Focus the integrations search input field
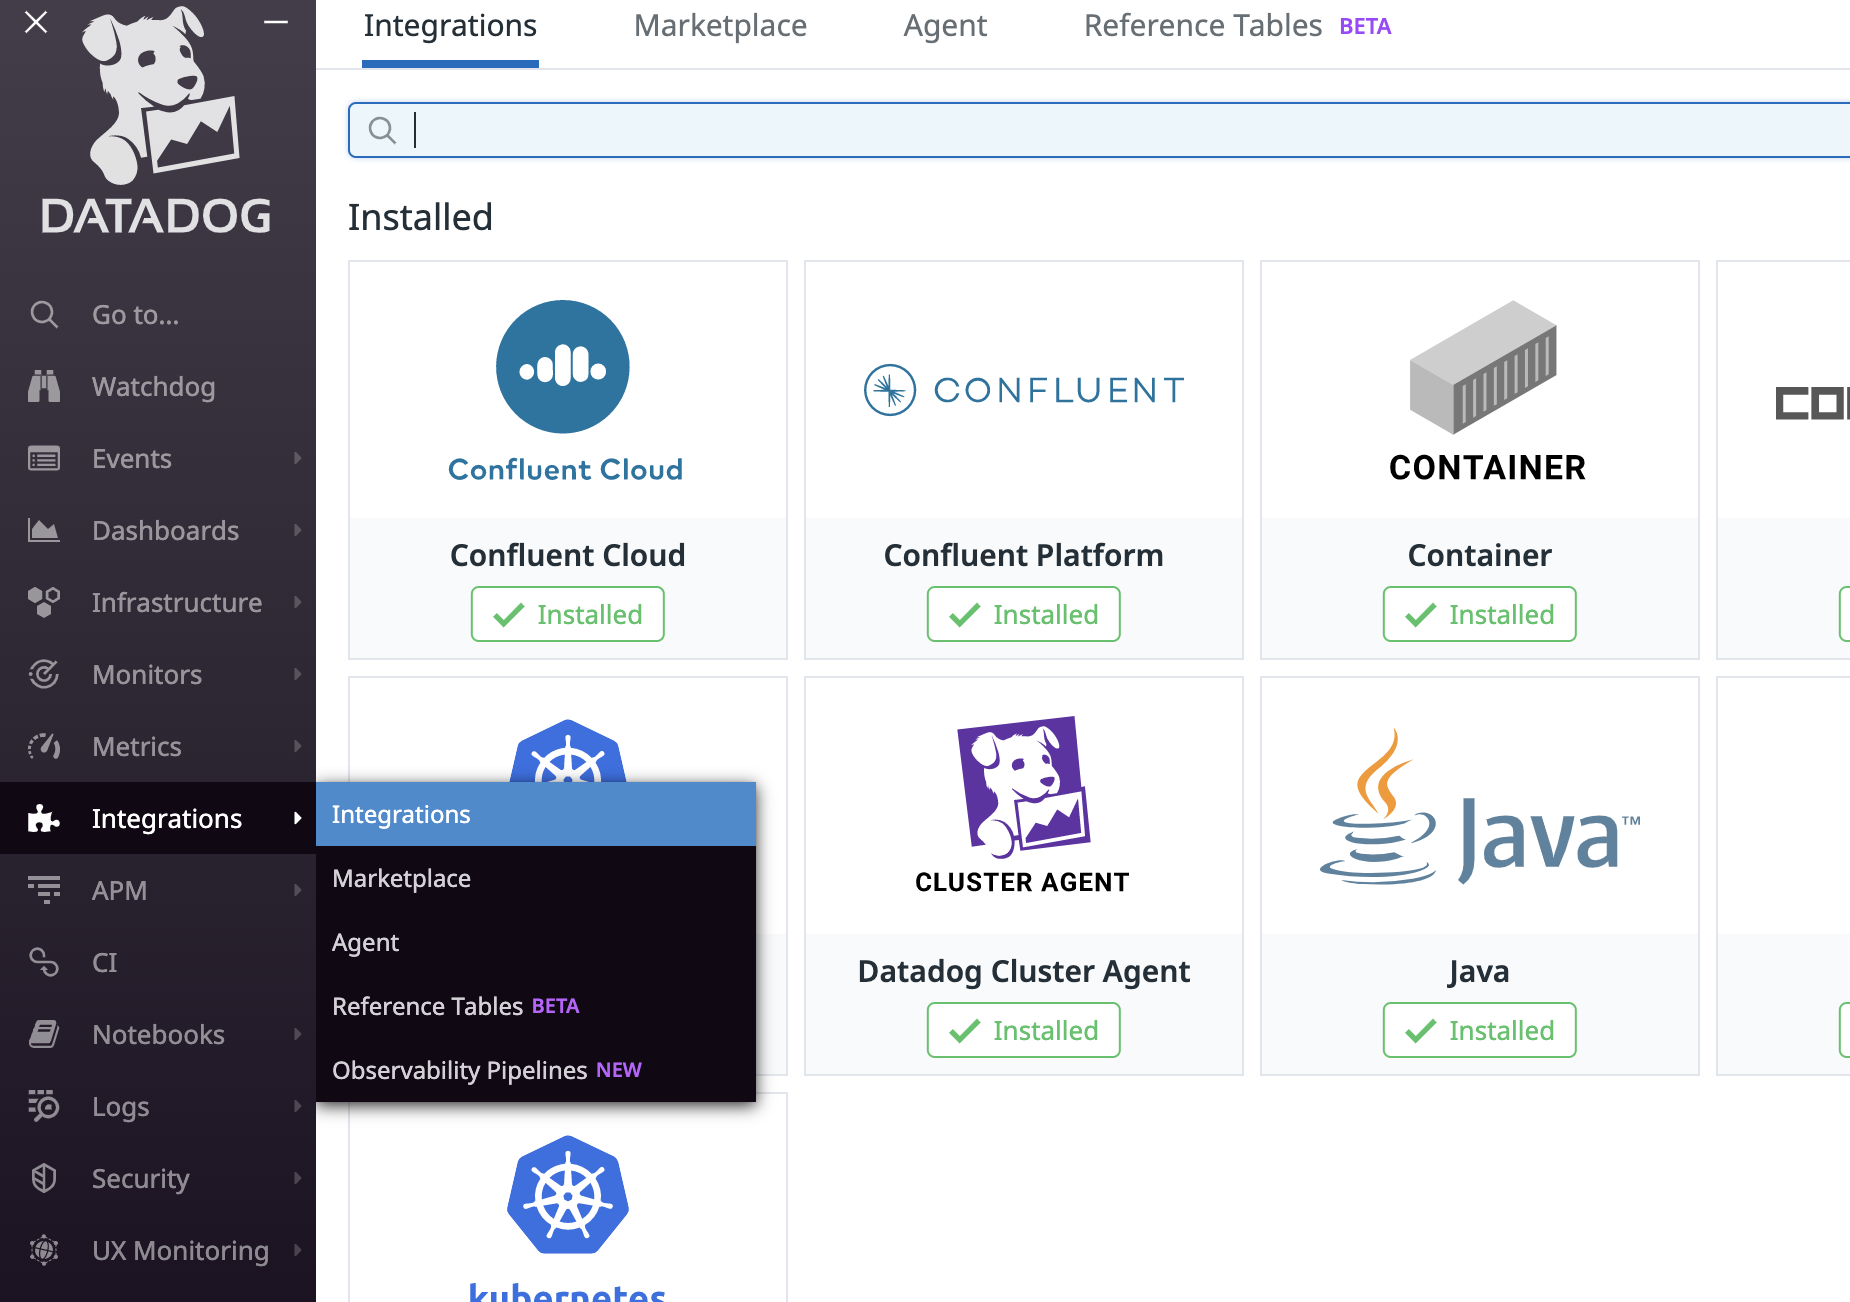This screenshot has height=1302, width=1850. pyautogui.click(x=1100, y=130)
